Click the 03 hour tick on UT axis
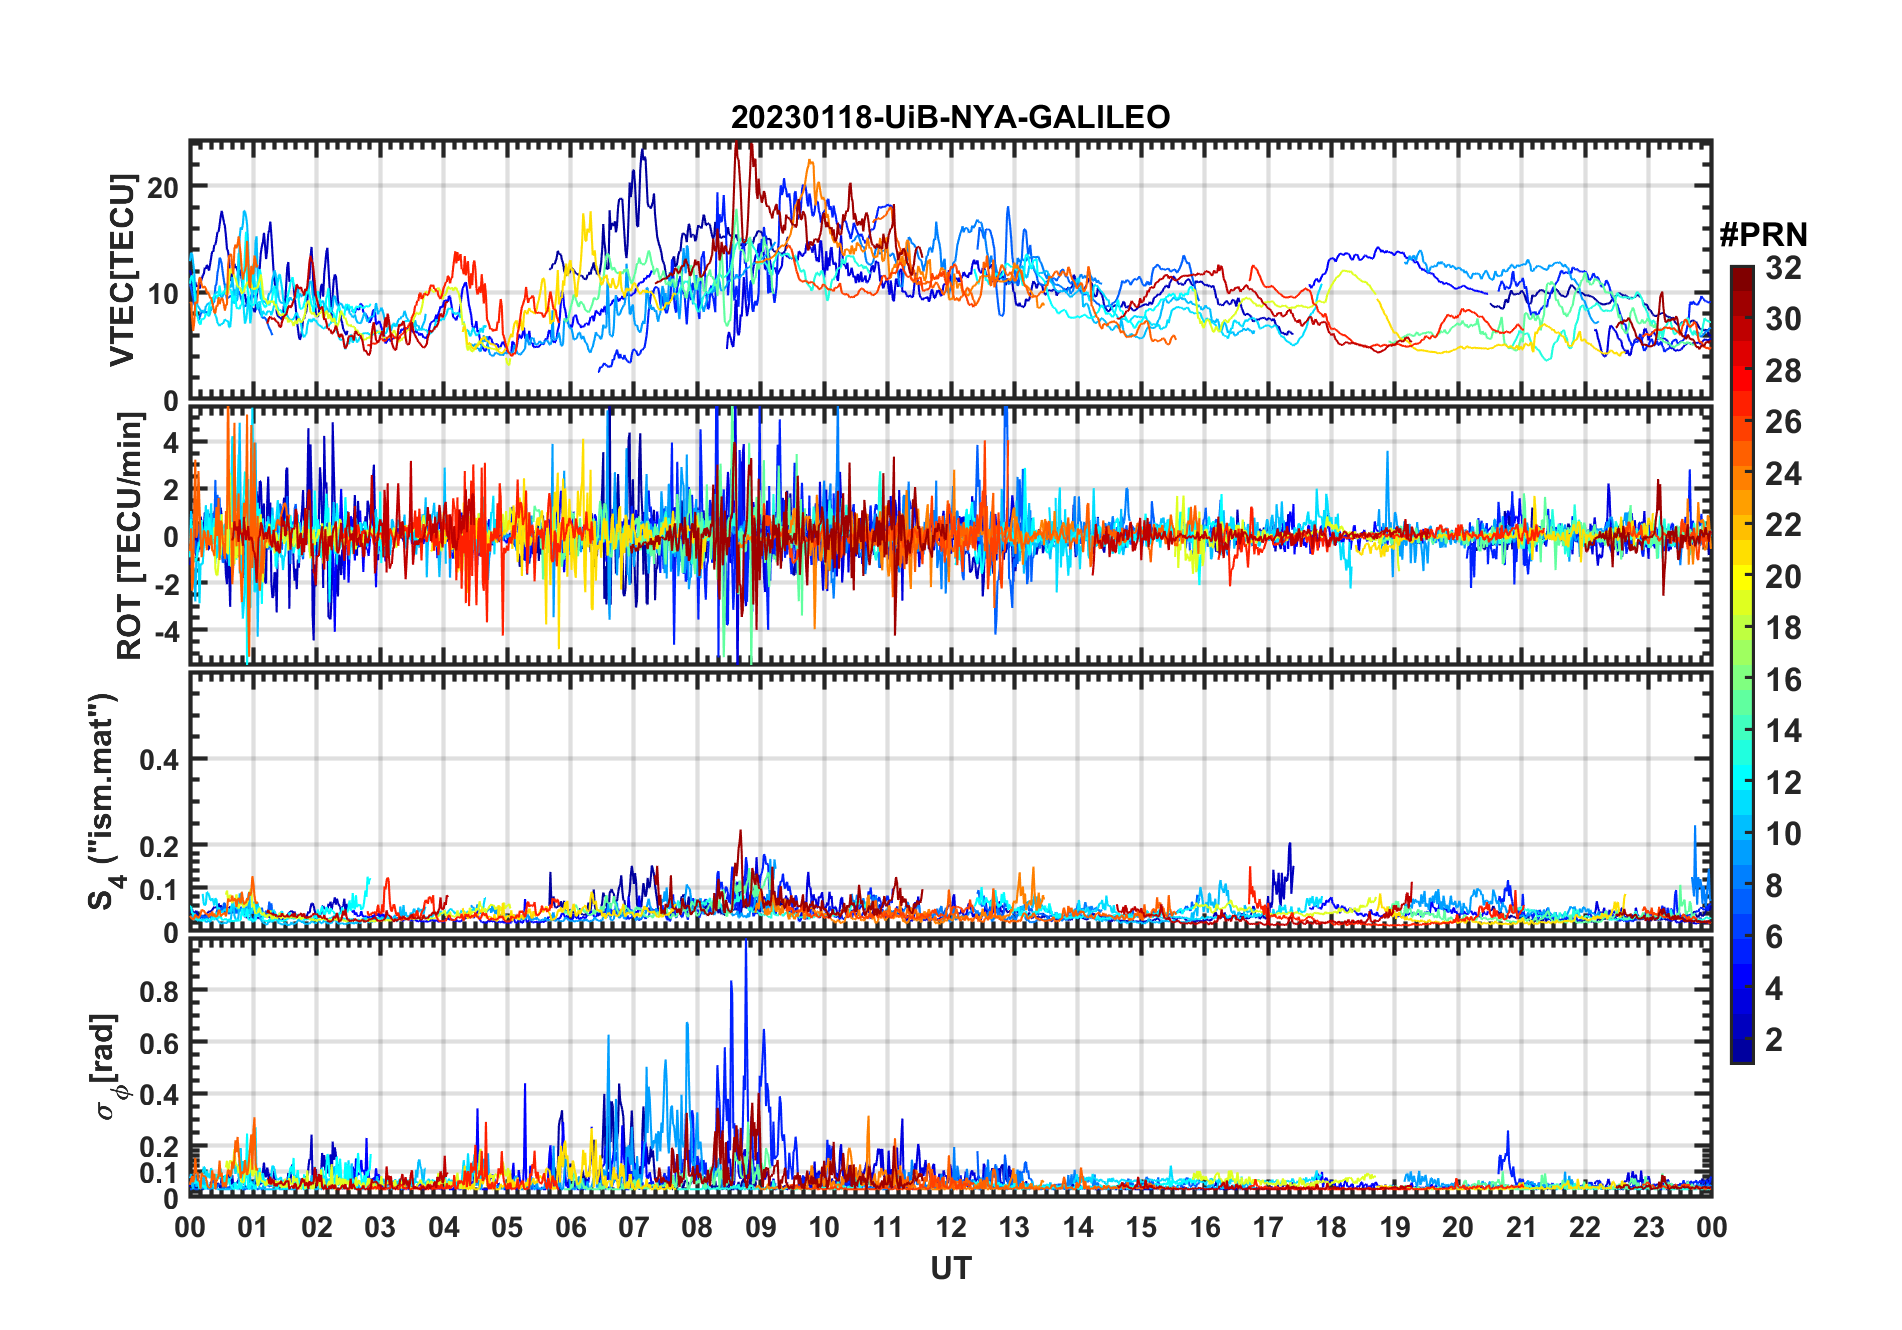This screenshot has width=1902, height=1330. click(380, 1228)
